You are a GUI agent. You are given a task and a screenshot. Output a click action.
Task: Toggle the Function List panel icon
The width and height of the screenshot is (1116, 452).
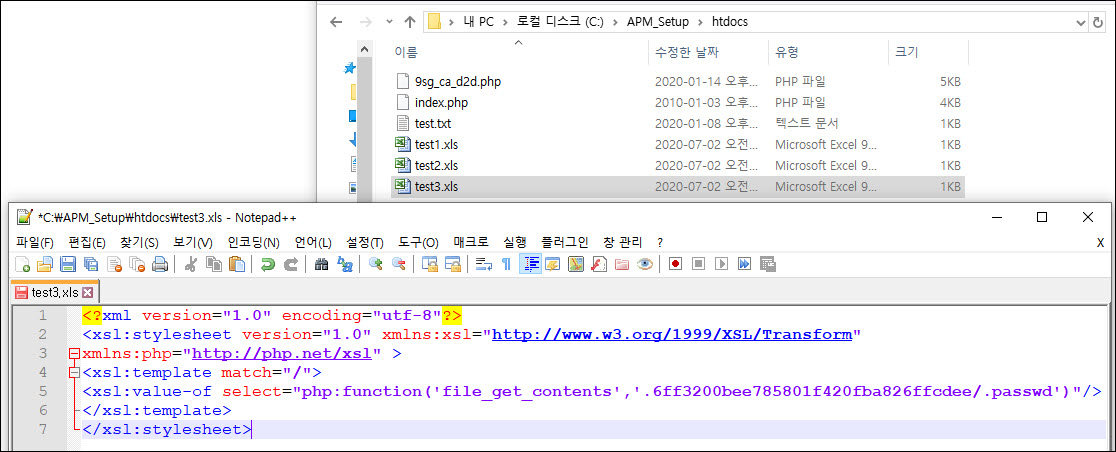(599, 265)
